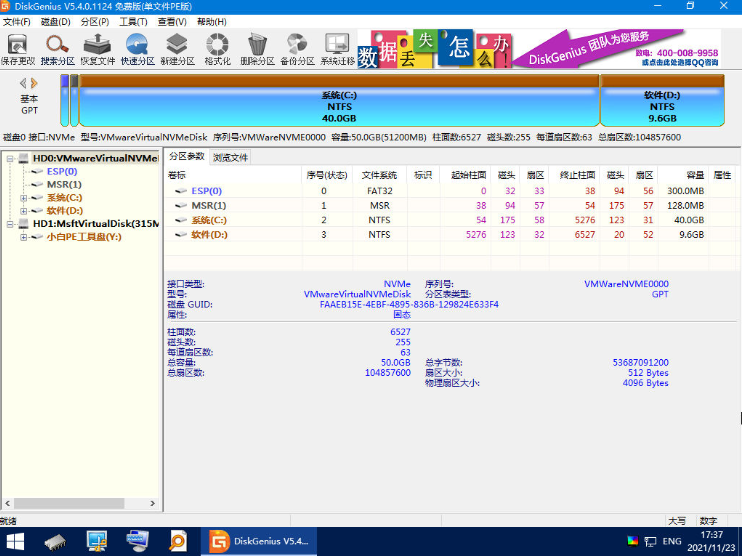Launch the 快速分区 quick partition tool
The image size is (743, 556).
[x=137, y=49]
